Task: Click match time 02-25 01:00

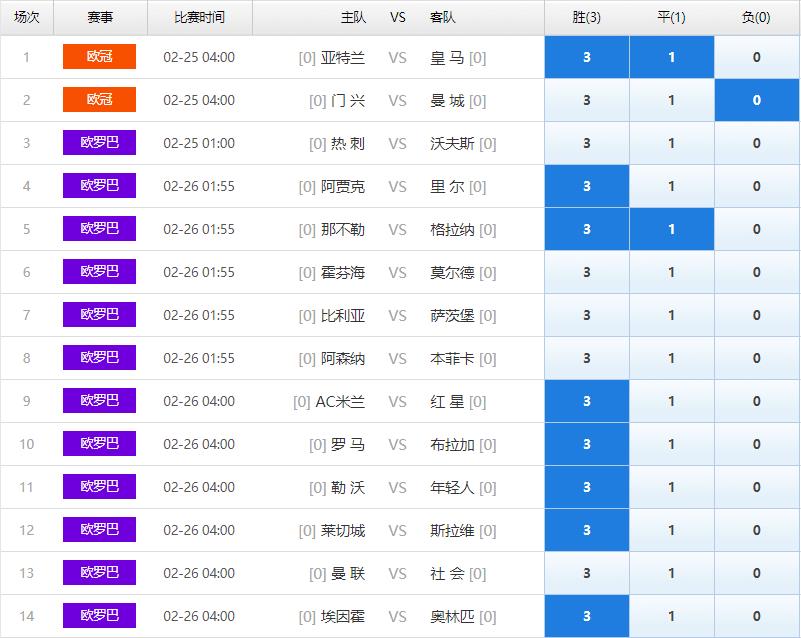Action: pyautogui.click(x=199, y=143)
